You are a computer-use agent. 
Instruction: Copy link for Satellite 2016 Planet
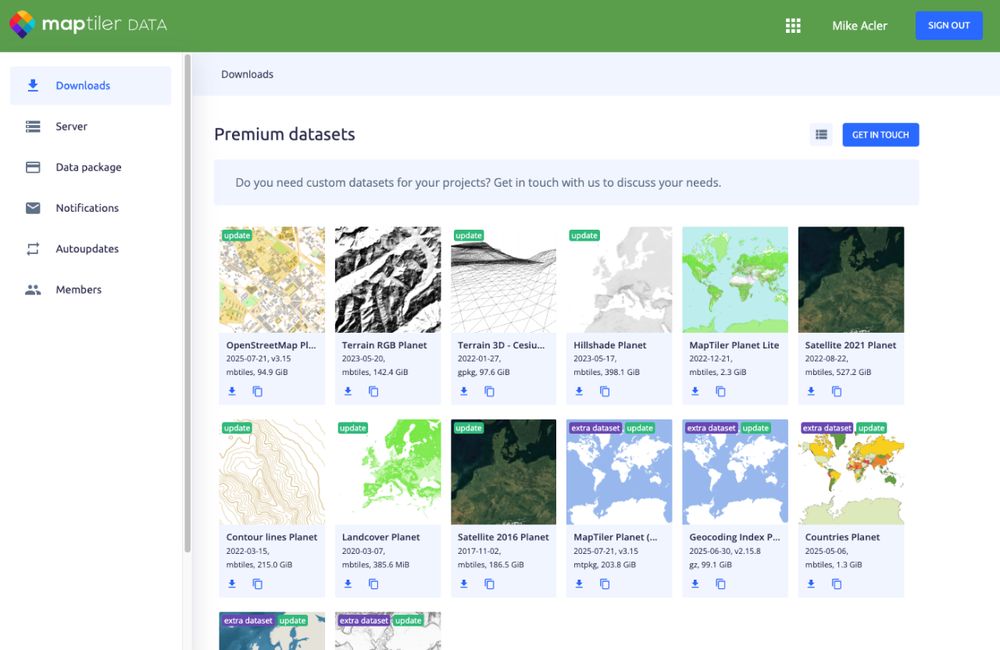[x=489, y=584]
